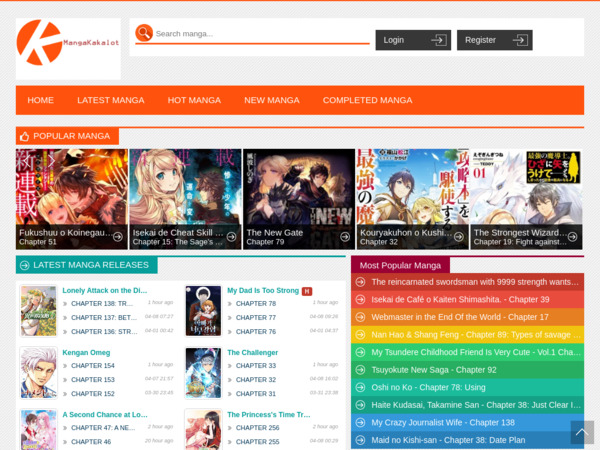Click arrow icon beside Nan Hao & Shang Feng

tap(360, 335)
